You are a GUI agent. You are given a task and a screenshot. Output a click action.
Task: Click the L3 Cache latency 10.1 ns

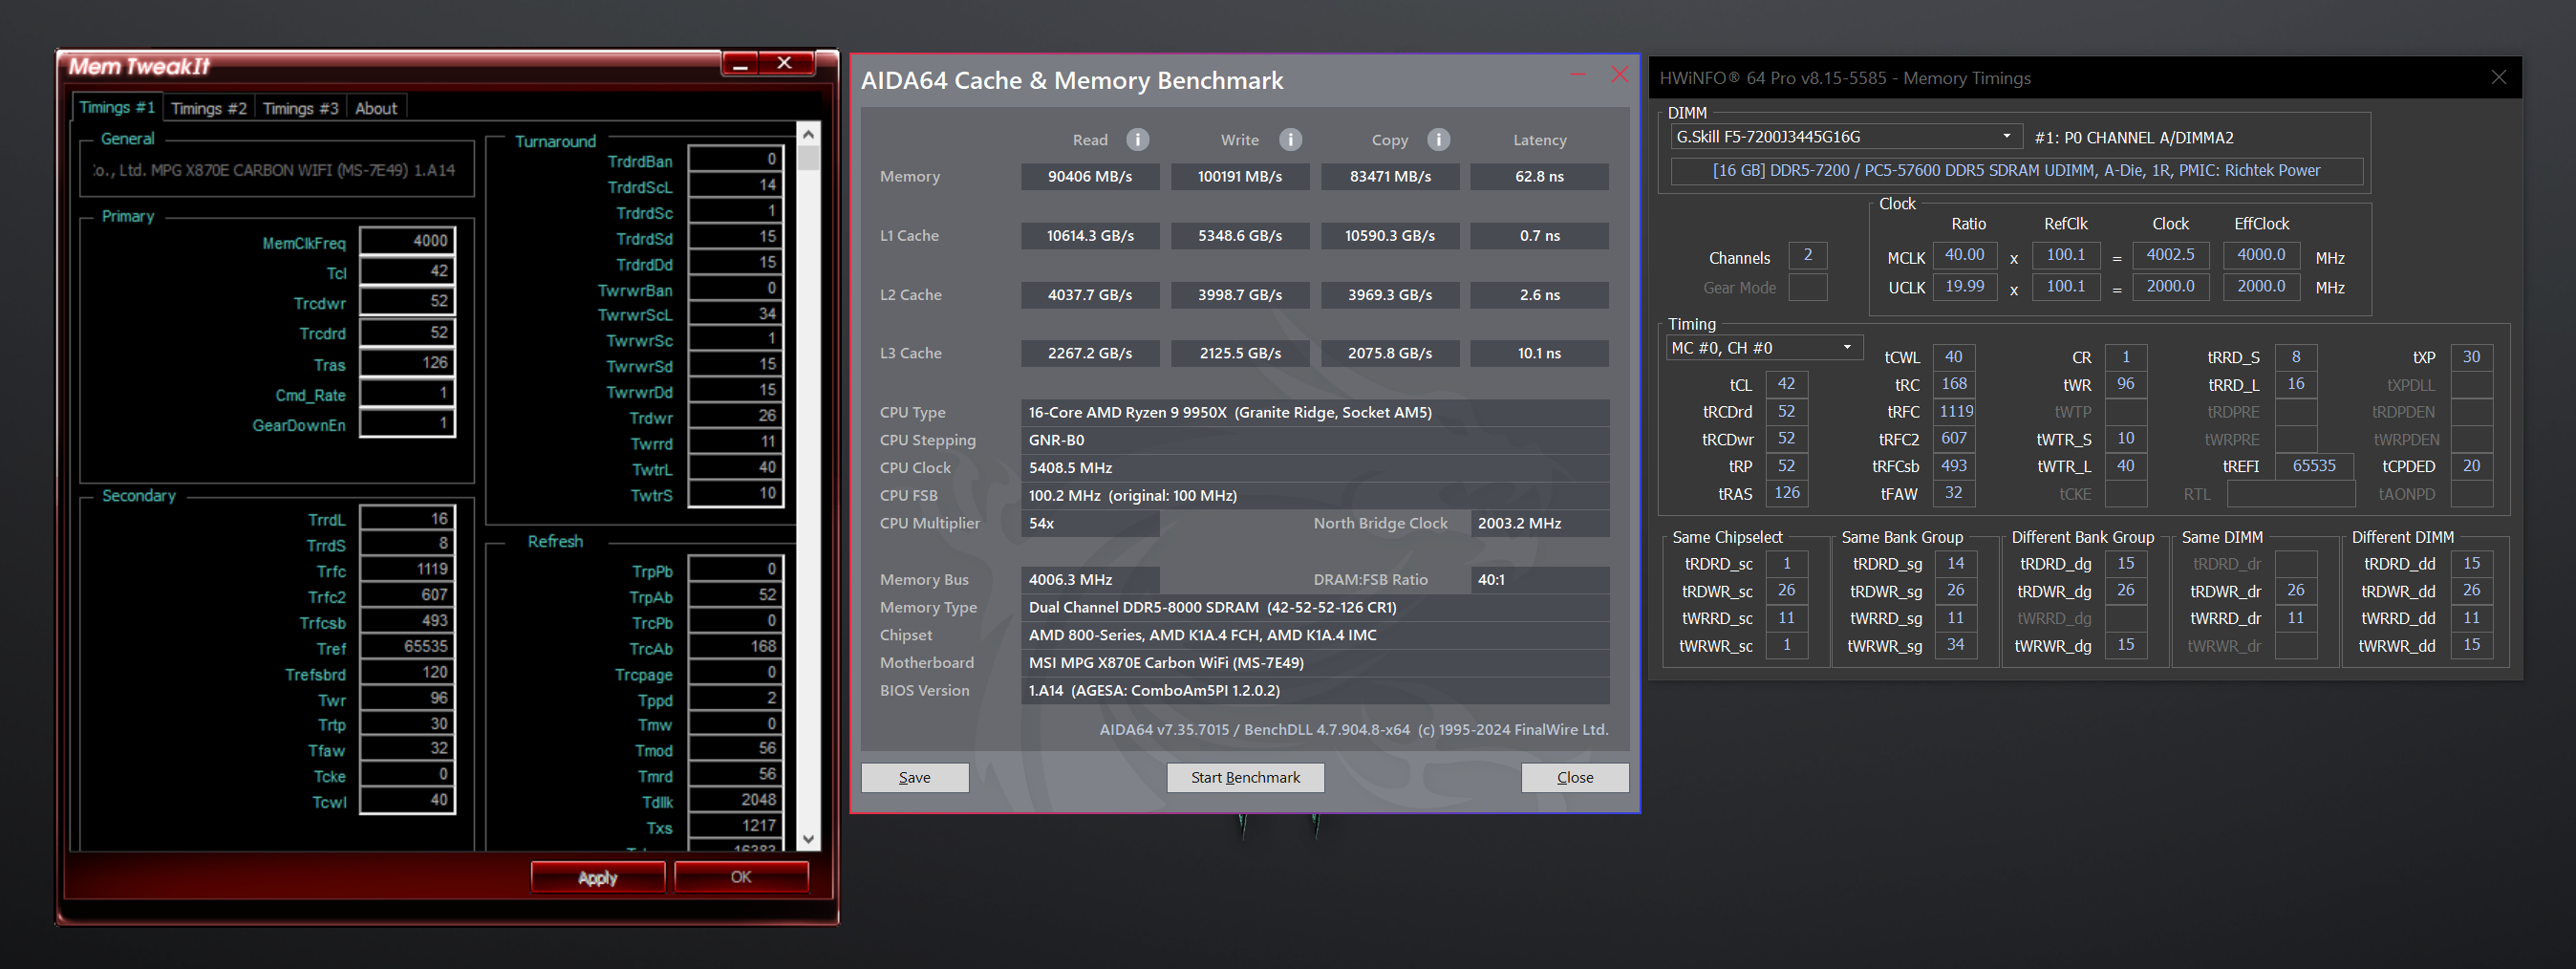pos(1540,353)
